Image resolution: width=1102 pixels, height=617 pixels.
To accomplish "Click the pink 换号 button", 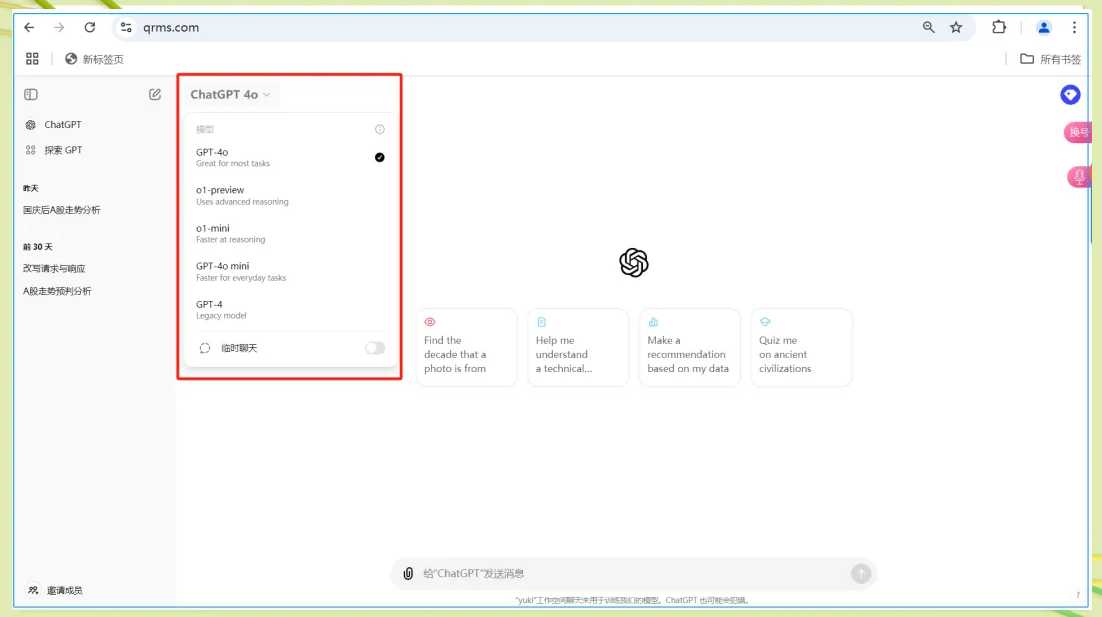I will click(x=1078, y=132).
